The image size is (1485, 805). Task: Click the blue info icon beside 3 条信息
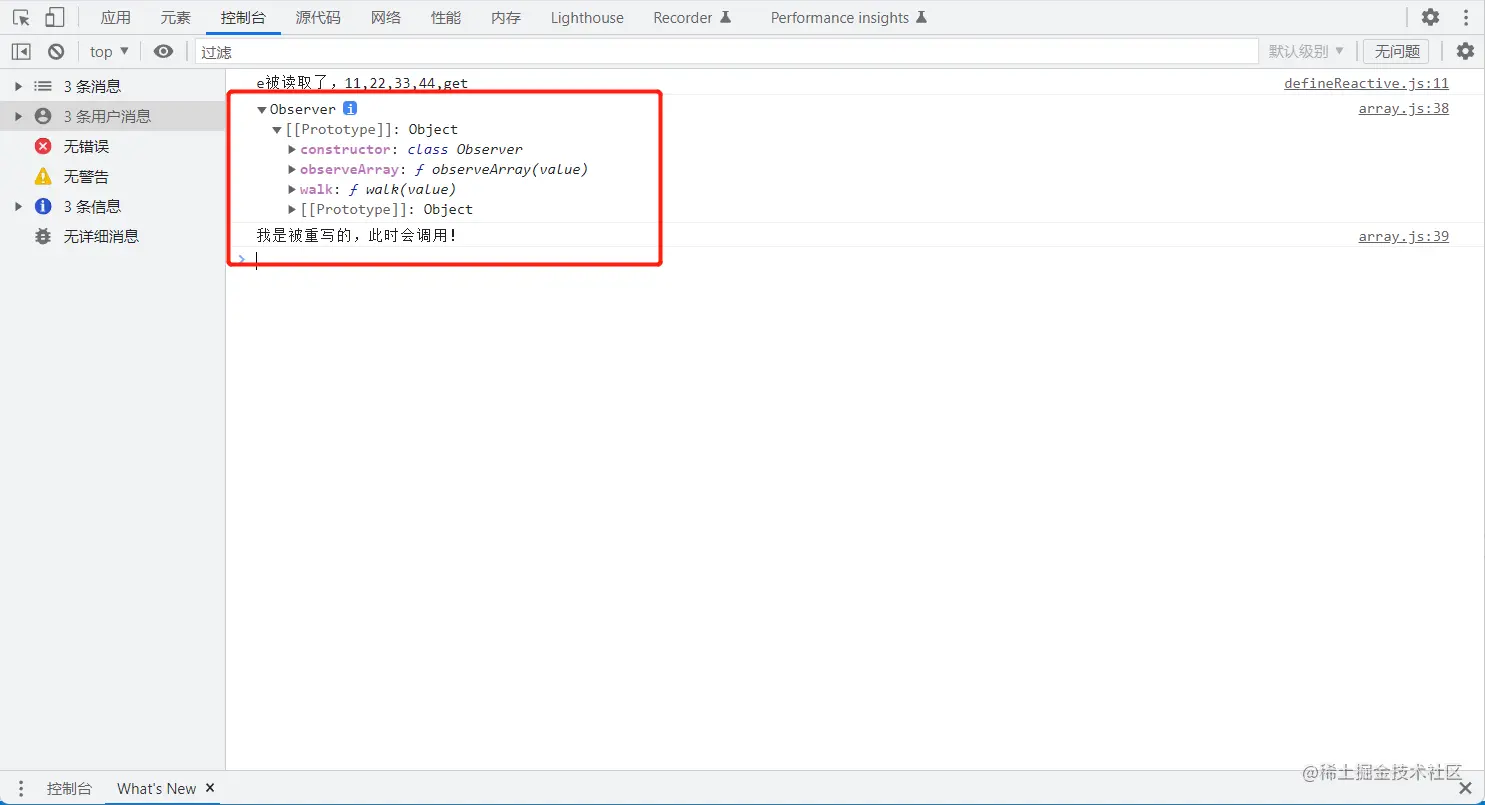point(43,206)
